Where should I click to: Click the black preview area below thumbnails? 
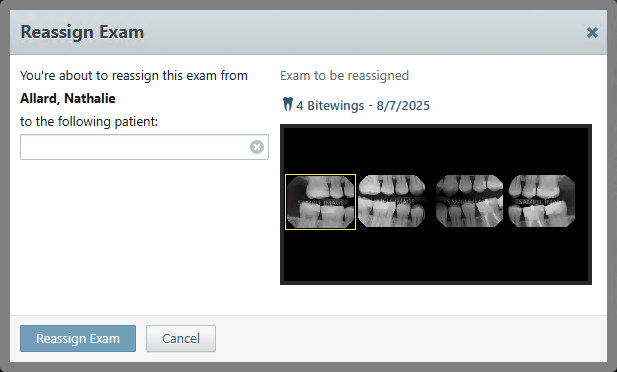pyautogui.click(x=436, y=255)
